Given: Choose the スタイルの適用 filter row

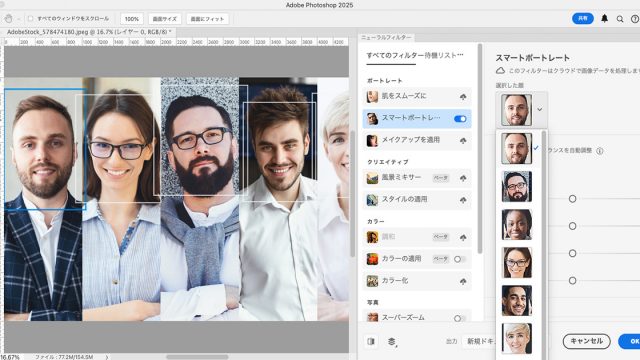Looking at the screenshot, I should [x=417, y=200].
